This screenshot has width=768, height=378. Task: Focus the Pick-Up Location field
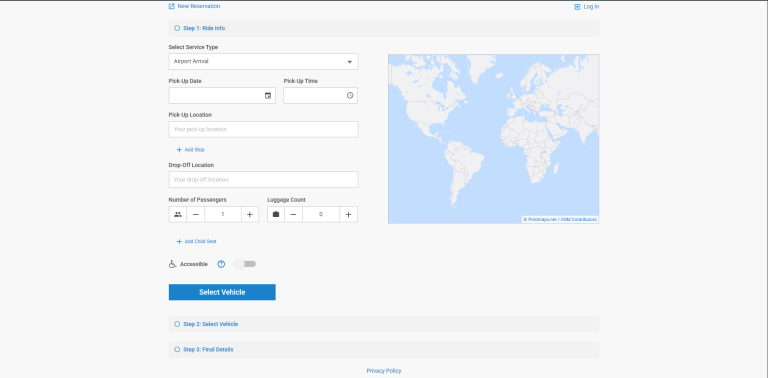click(264, 129)
